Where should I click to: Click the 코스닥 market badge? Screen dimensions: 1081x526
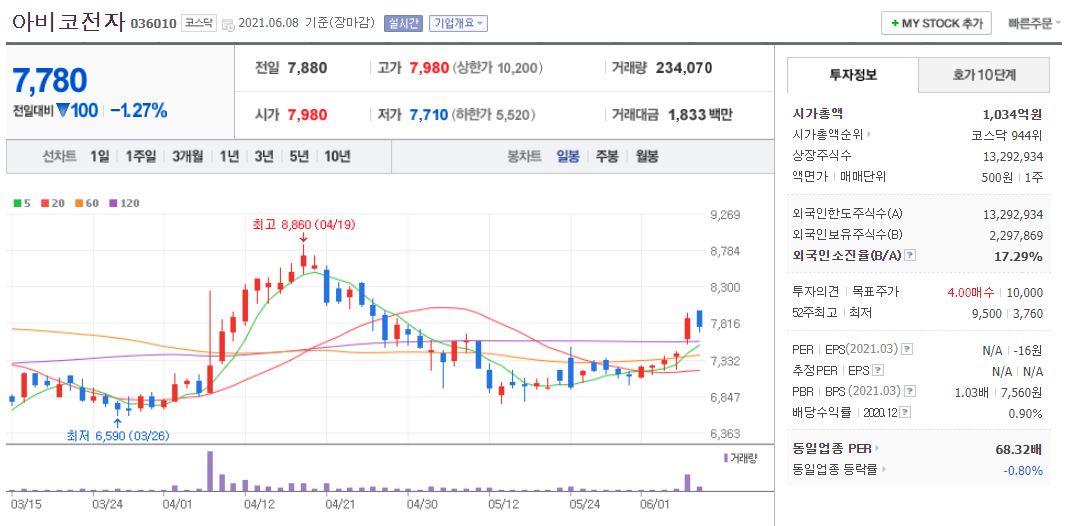(x=199, y=23)
